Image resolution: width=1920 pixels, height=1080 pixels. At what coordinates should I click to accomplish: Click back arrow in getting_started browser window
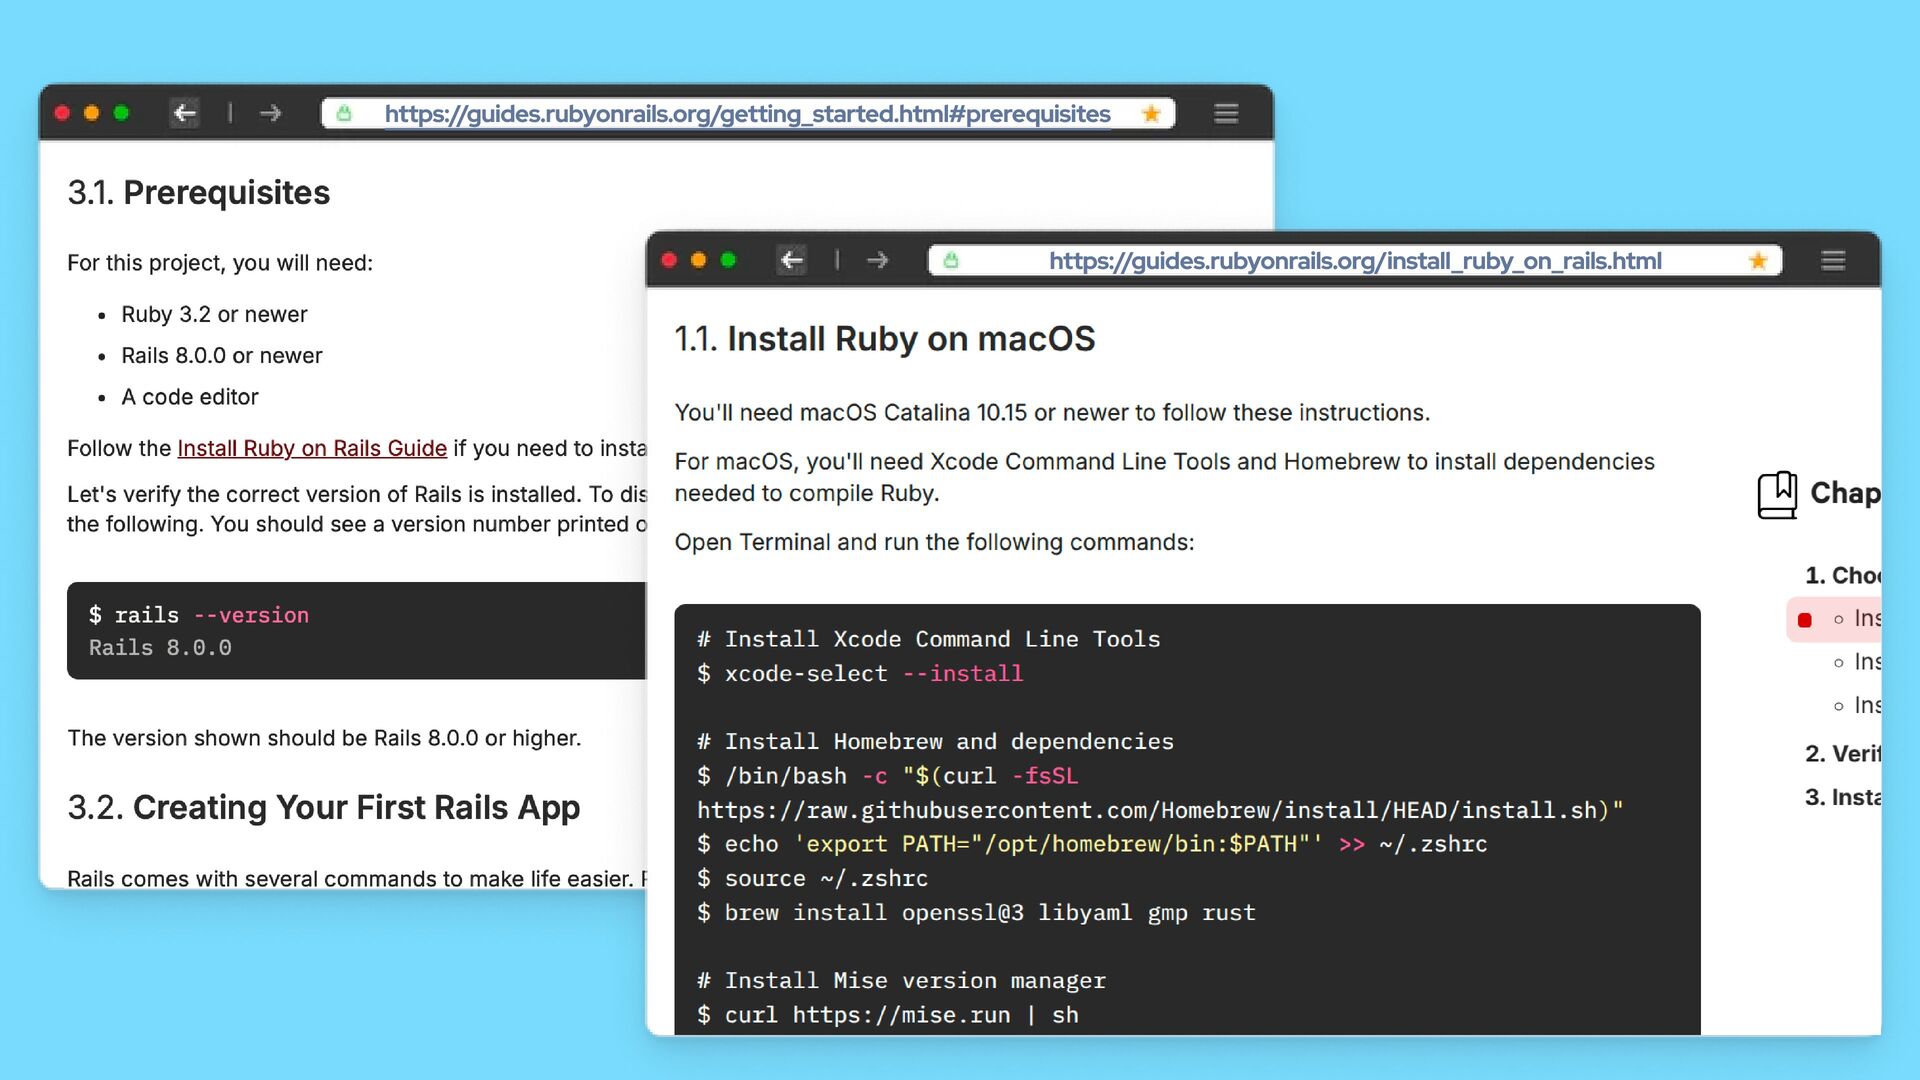[x=185, y=113]
